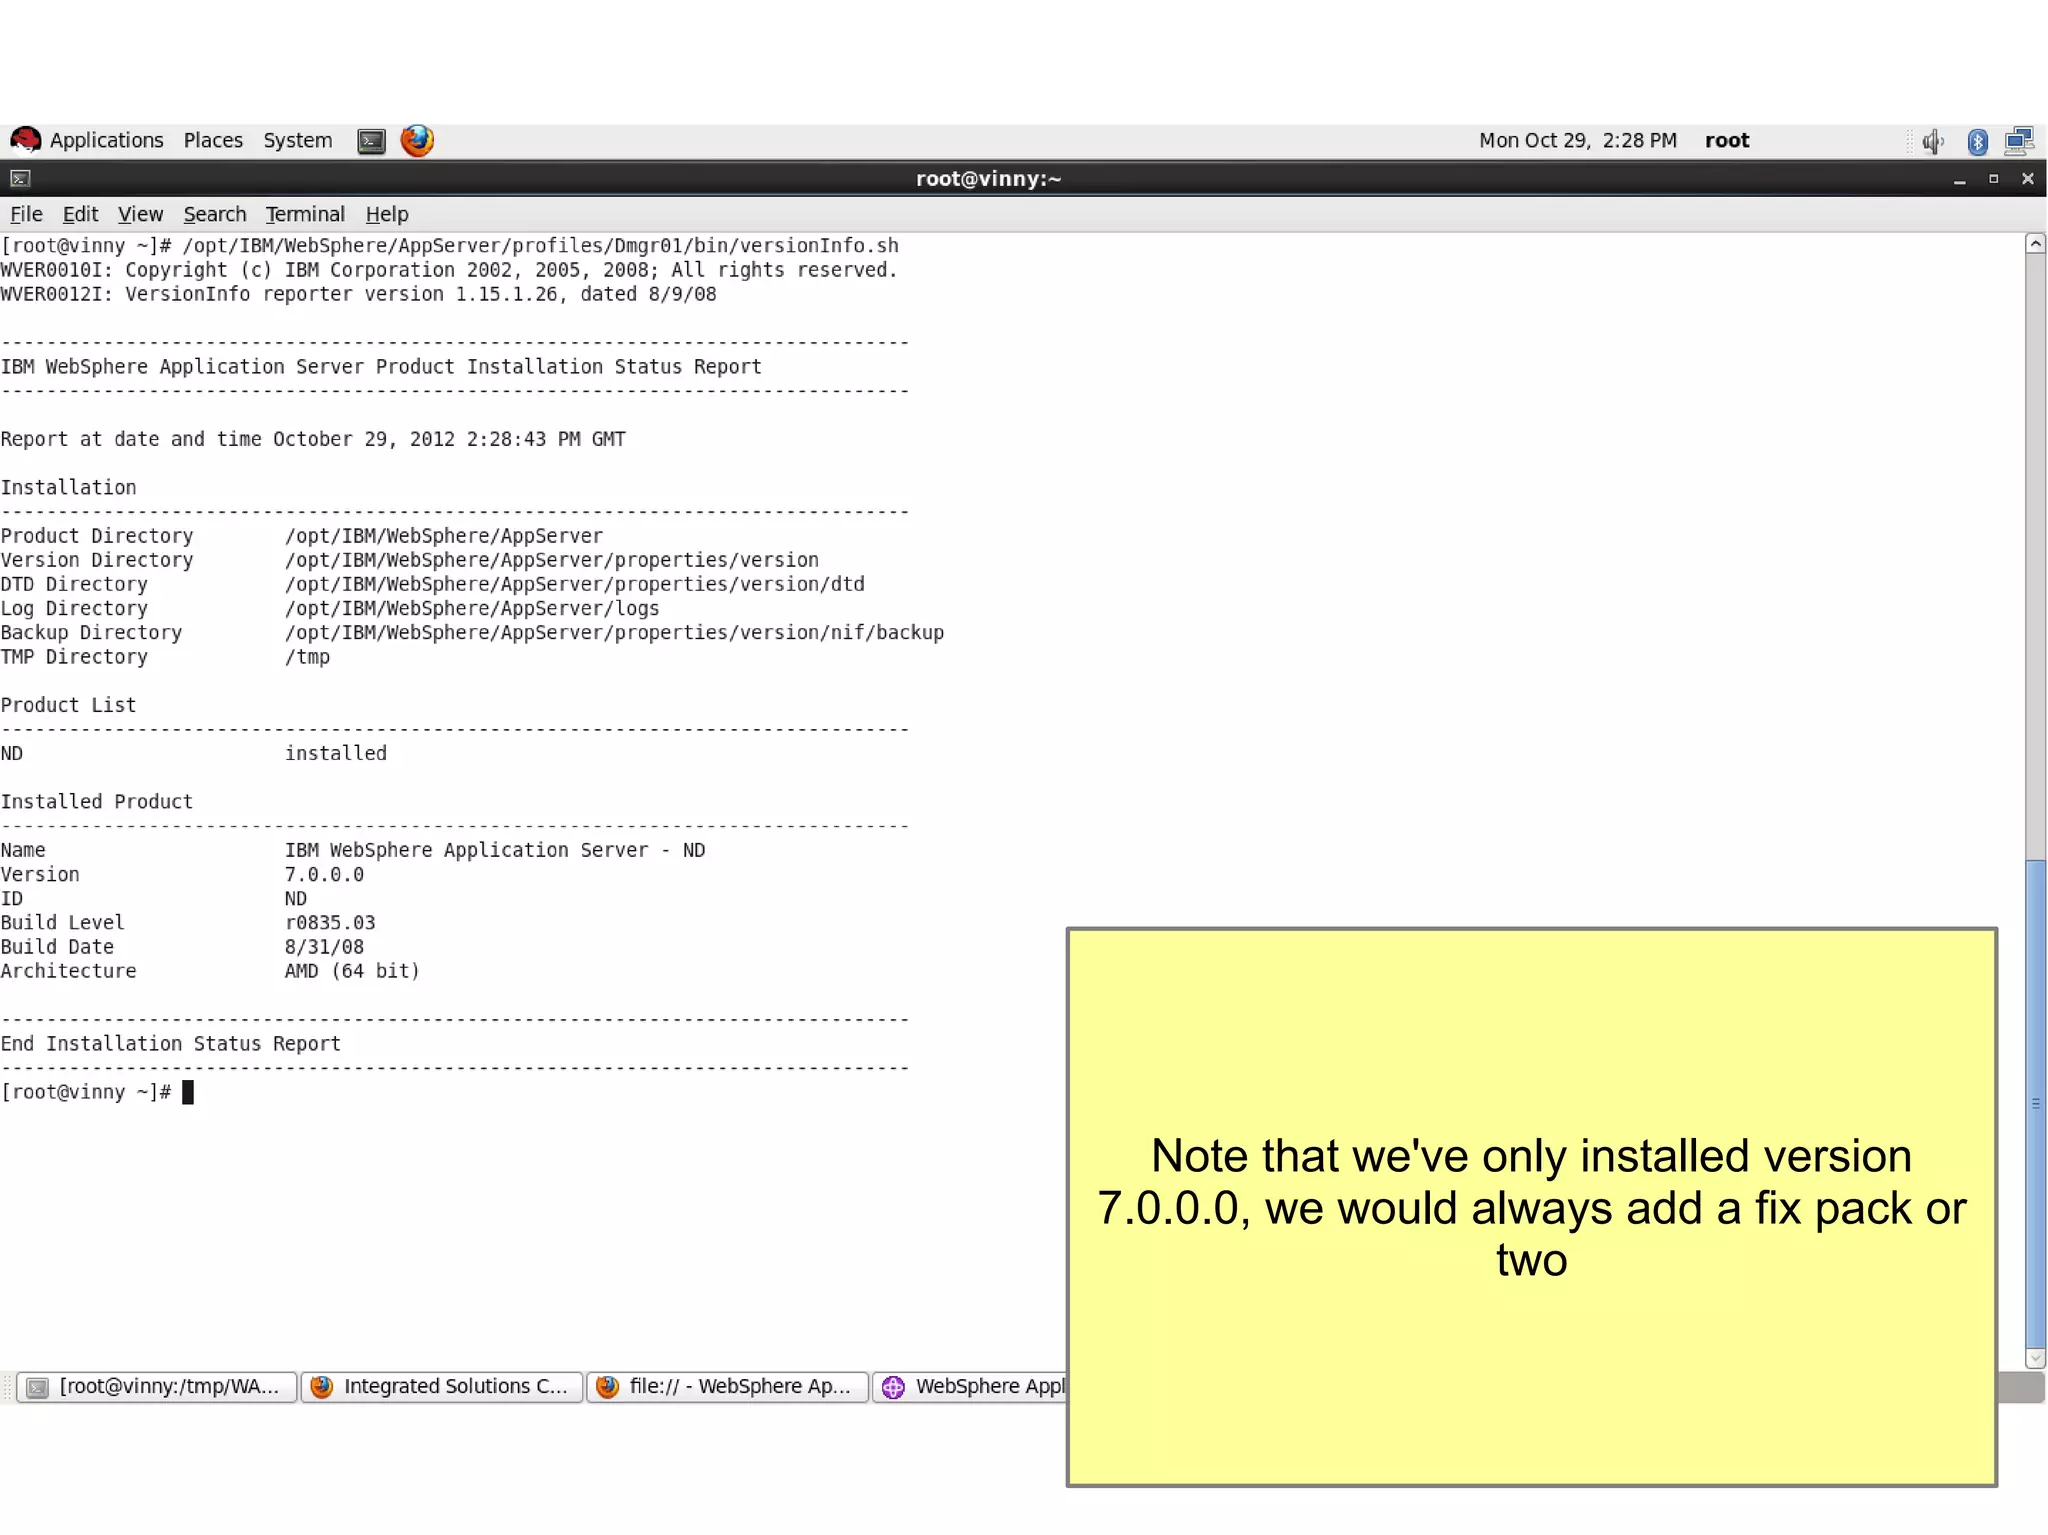Screen dimensions: 2048x1535
Task: Switch to WebSphere Appl taskbar window
Action: (x=969, y=1387)
